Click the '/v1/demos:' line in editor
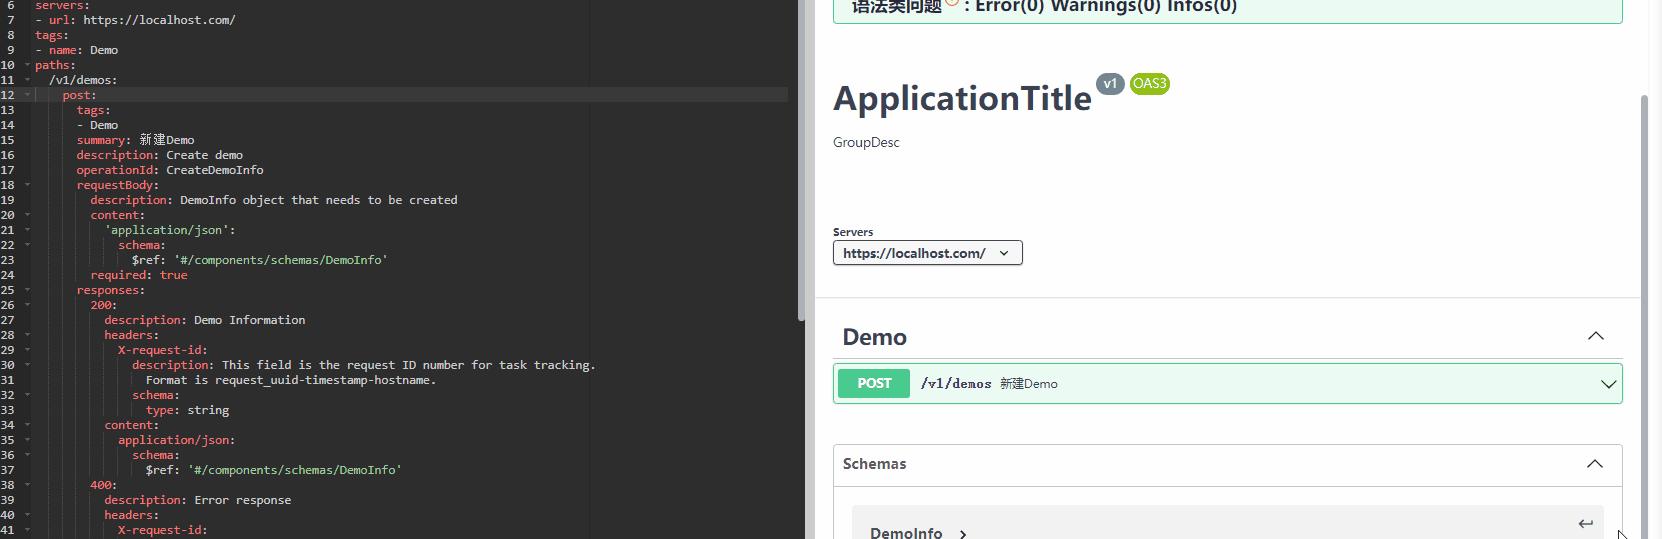This screenshot has width=1662, height=539. pyautogui.click(x=83, y=80)
